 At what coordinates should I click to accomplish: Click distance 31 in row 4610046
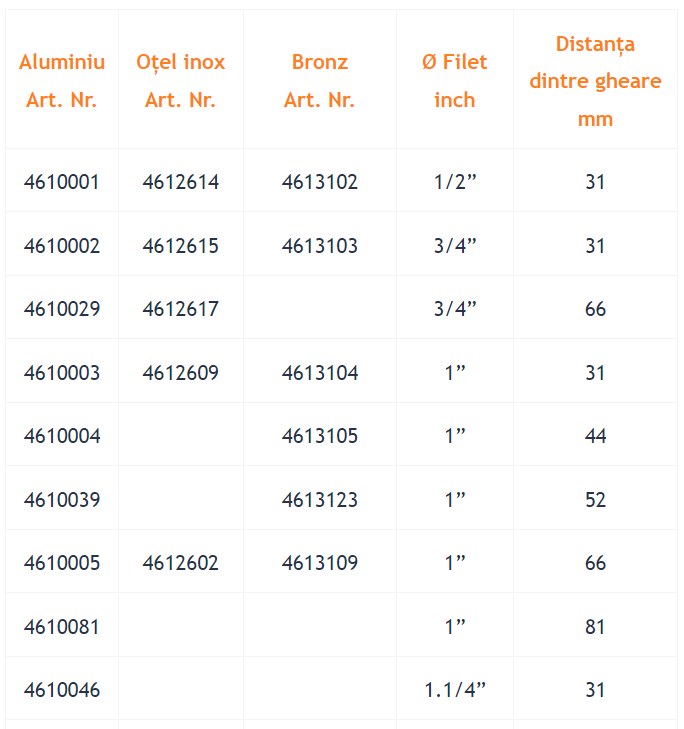click(595, 689)
